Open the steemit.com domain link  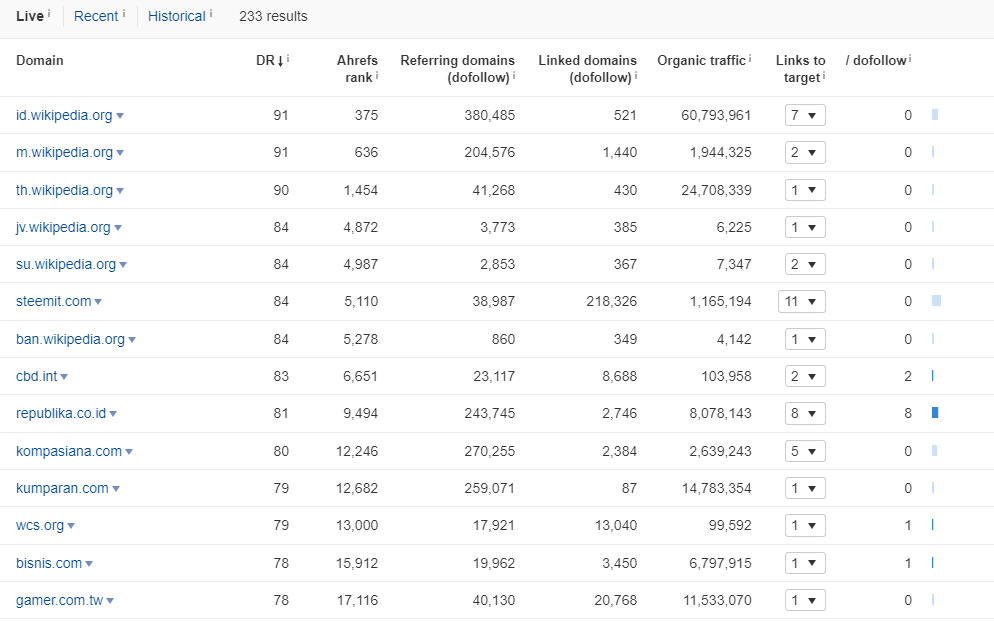[53, 302]
